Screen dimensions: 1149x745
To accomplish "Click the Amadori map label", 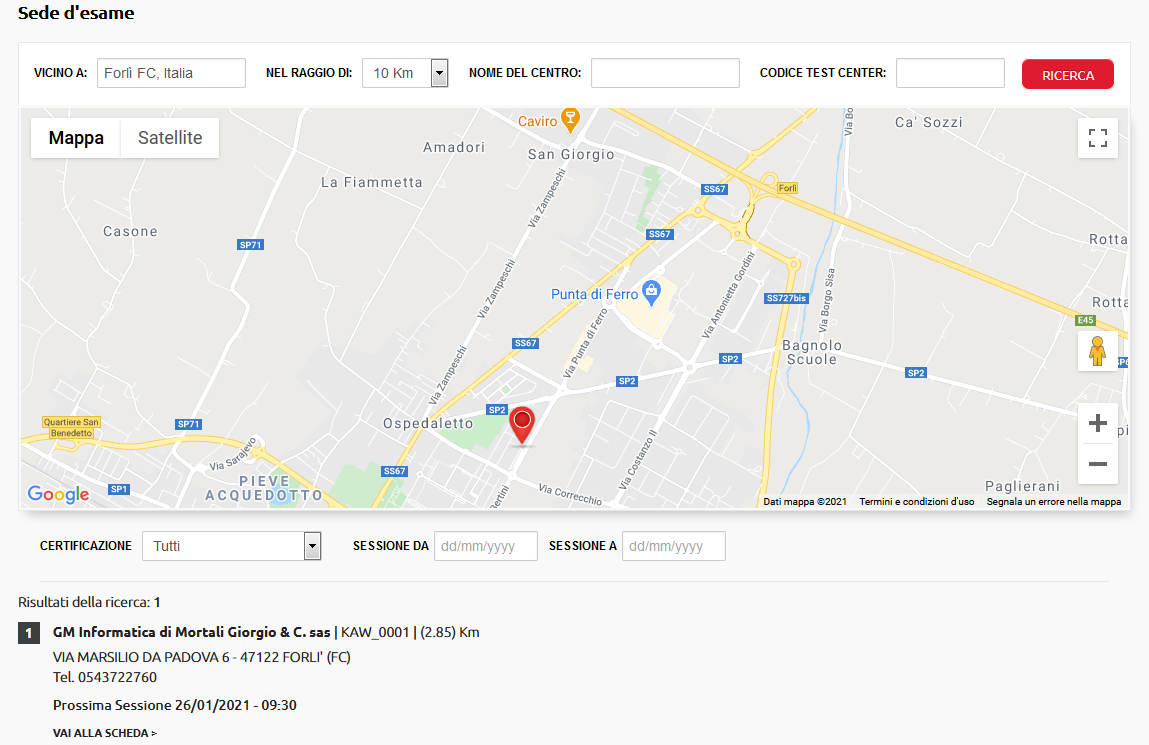I will point(454,147).
